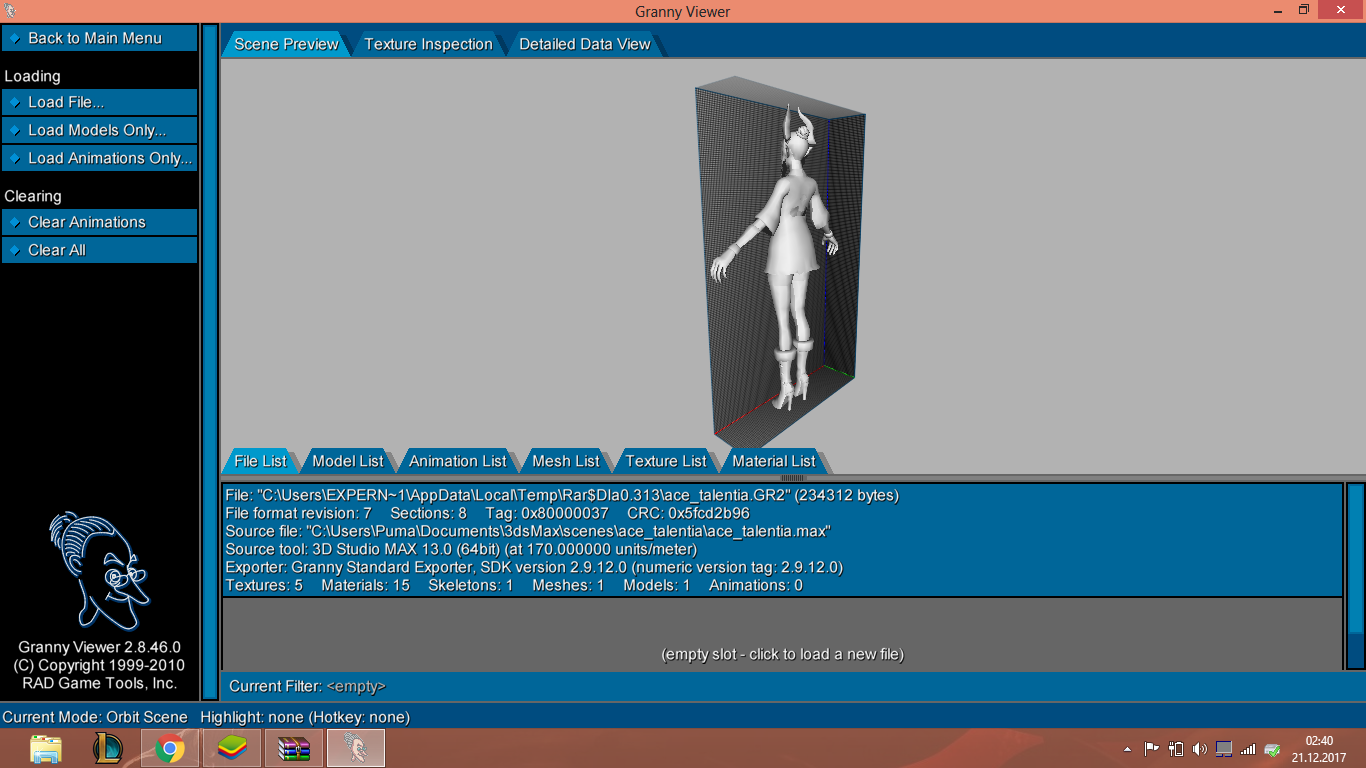
Task: Click the "Materials: 15" count
Action: 365,585
